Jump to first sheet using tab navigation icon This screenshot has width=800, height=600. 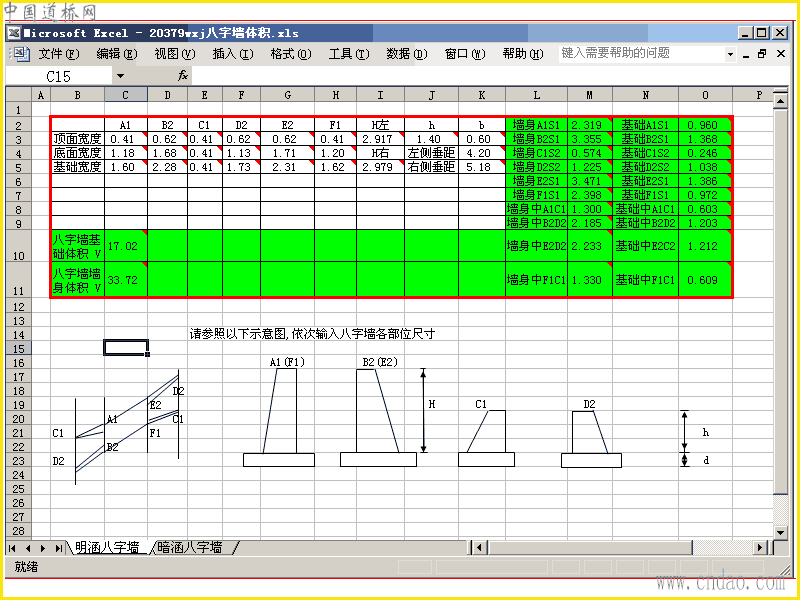point(12,548)
